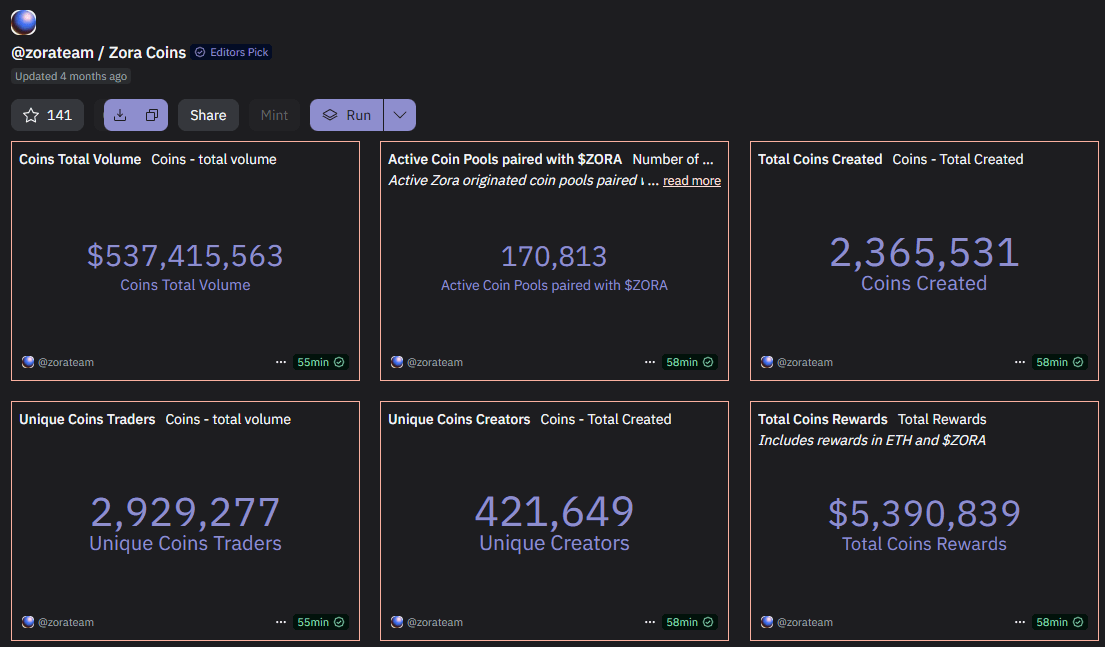Star this dashboard with 141 favorites
The image size is (1105, 647).
[x=47, y=115]
